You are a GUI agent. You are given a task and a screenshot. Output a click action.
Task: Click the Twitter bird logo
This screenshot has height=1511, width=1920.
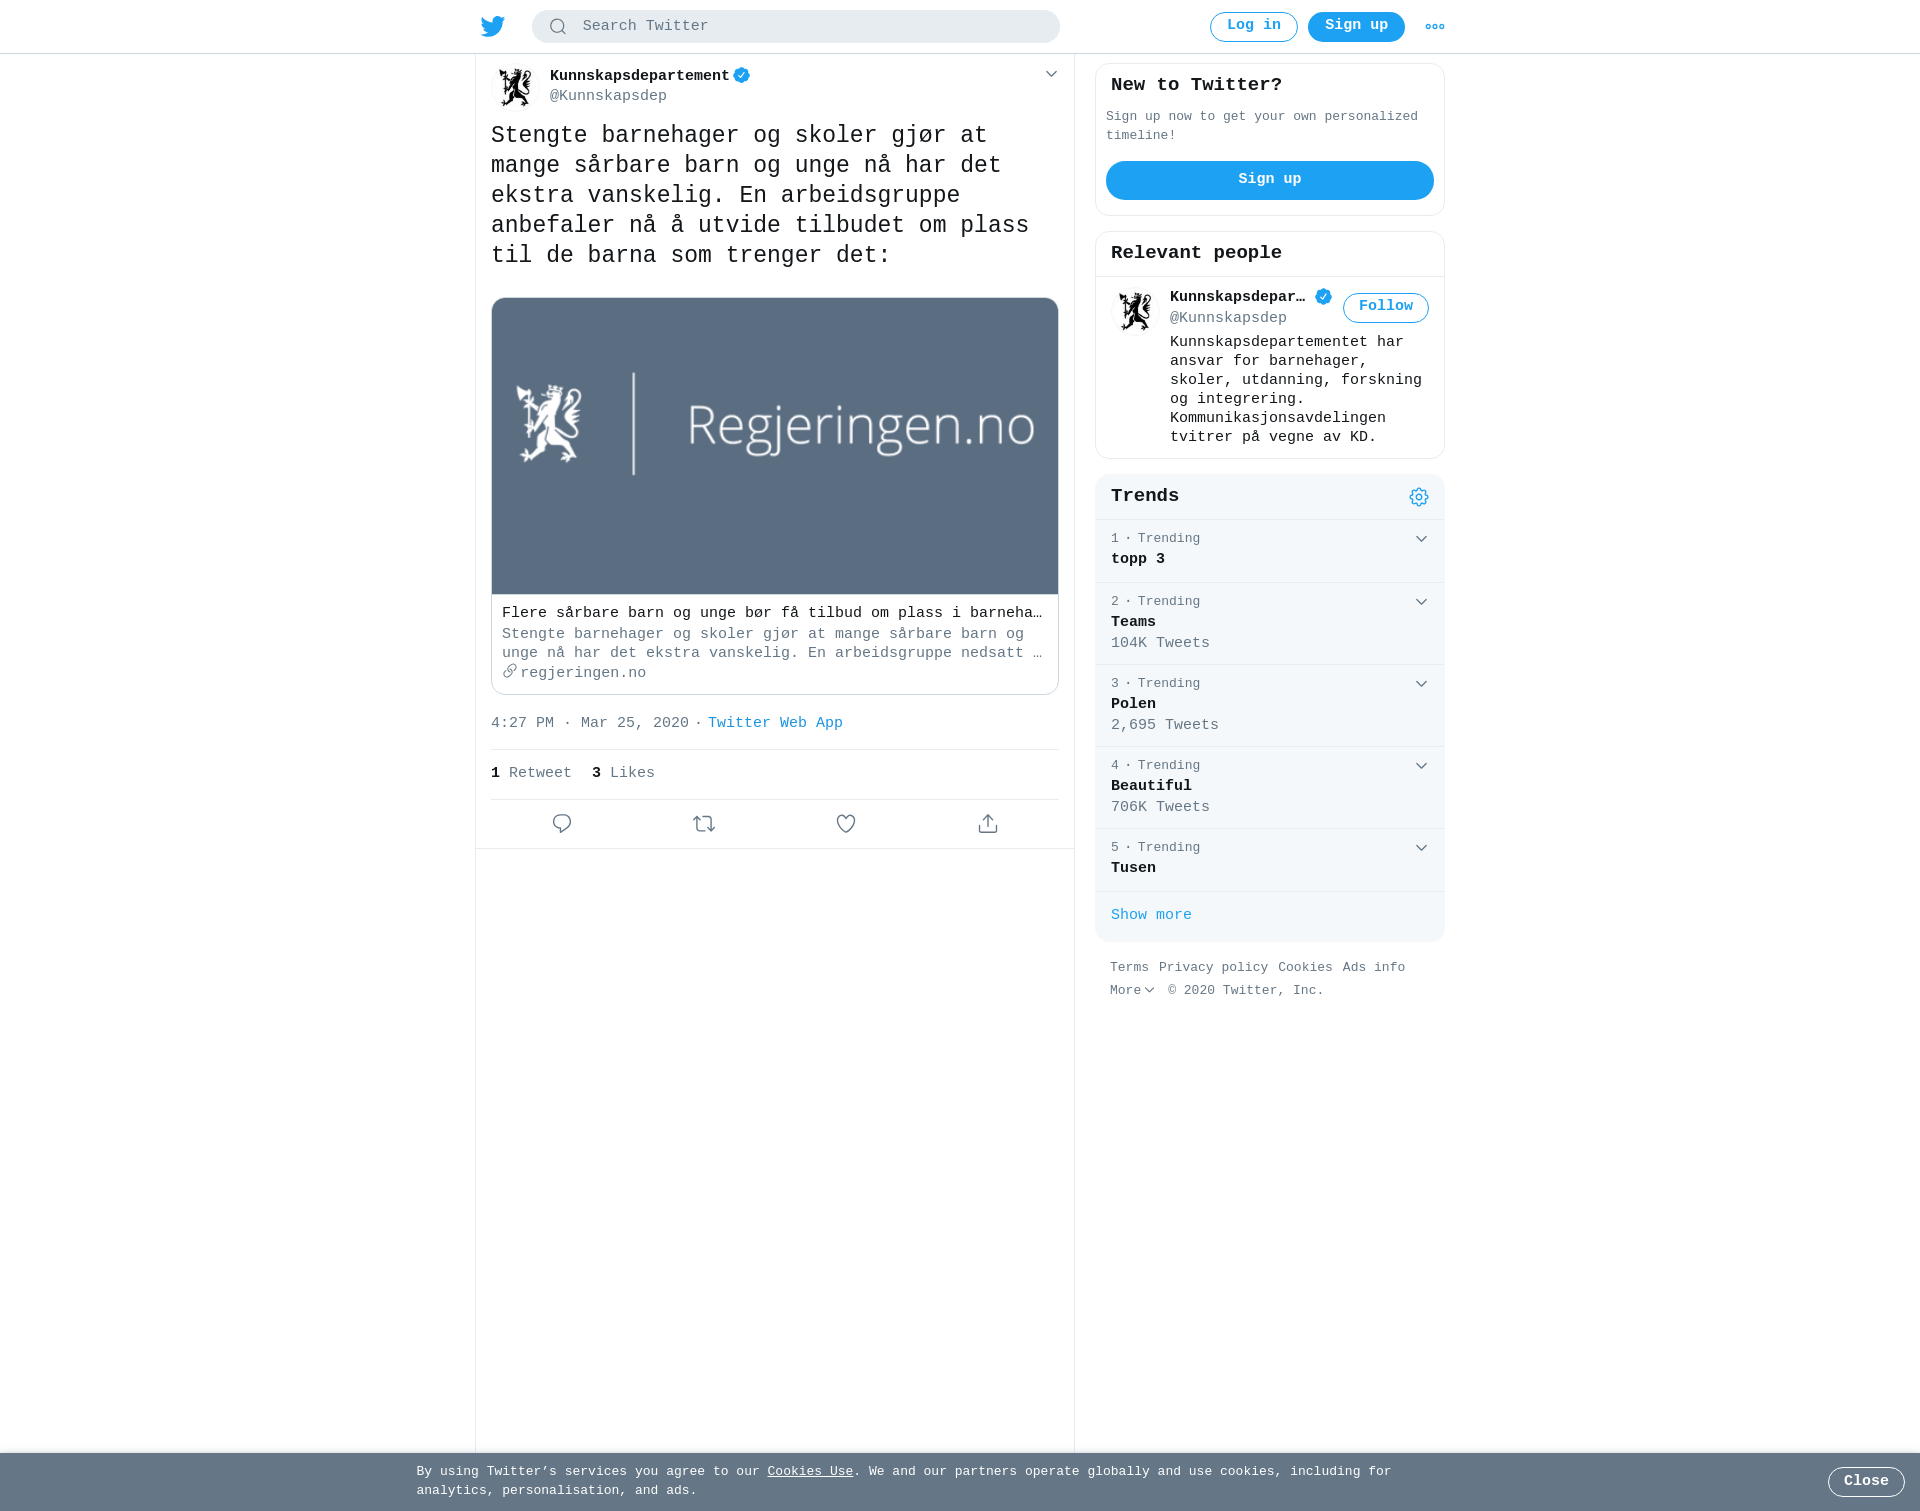coord(493,27)
